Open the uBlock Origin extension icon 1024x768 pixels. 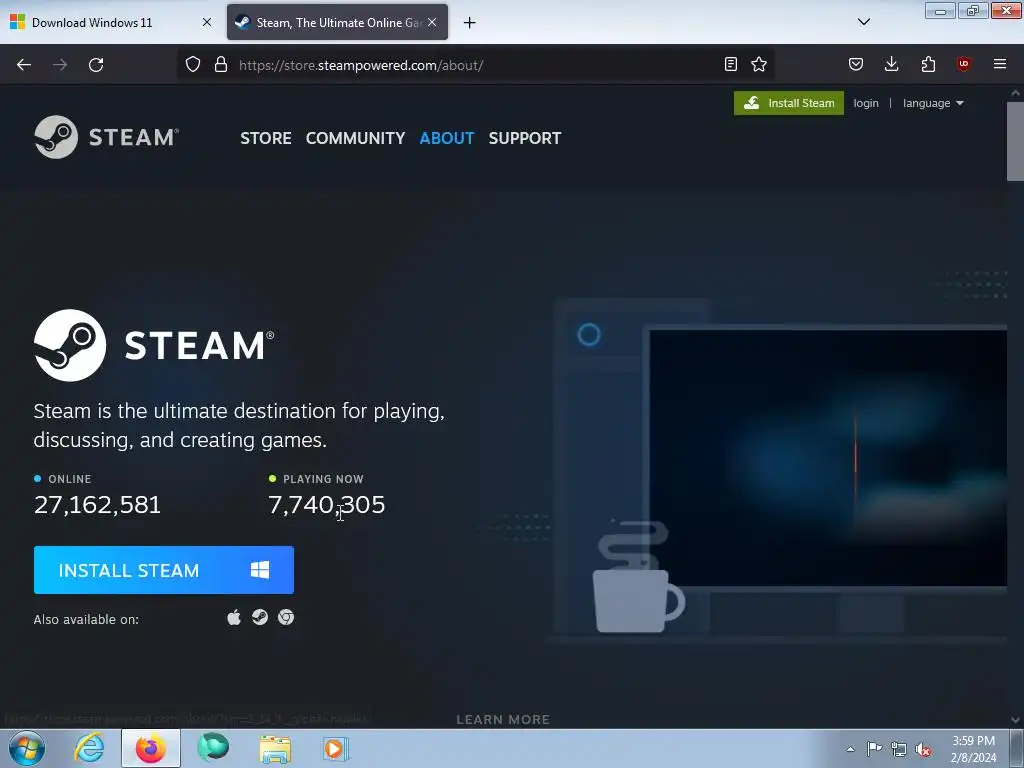963,63
